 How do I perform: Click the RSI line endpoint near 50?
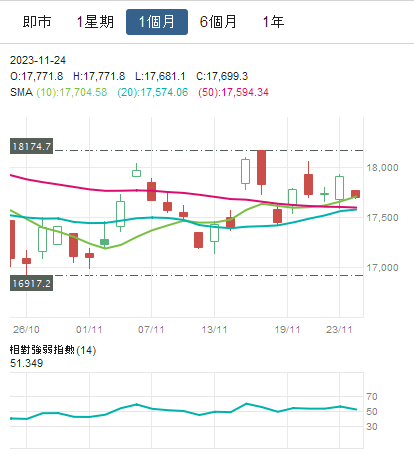click(x=356, y=409)
